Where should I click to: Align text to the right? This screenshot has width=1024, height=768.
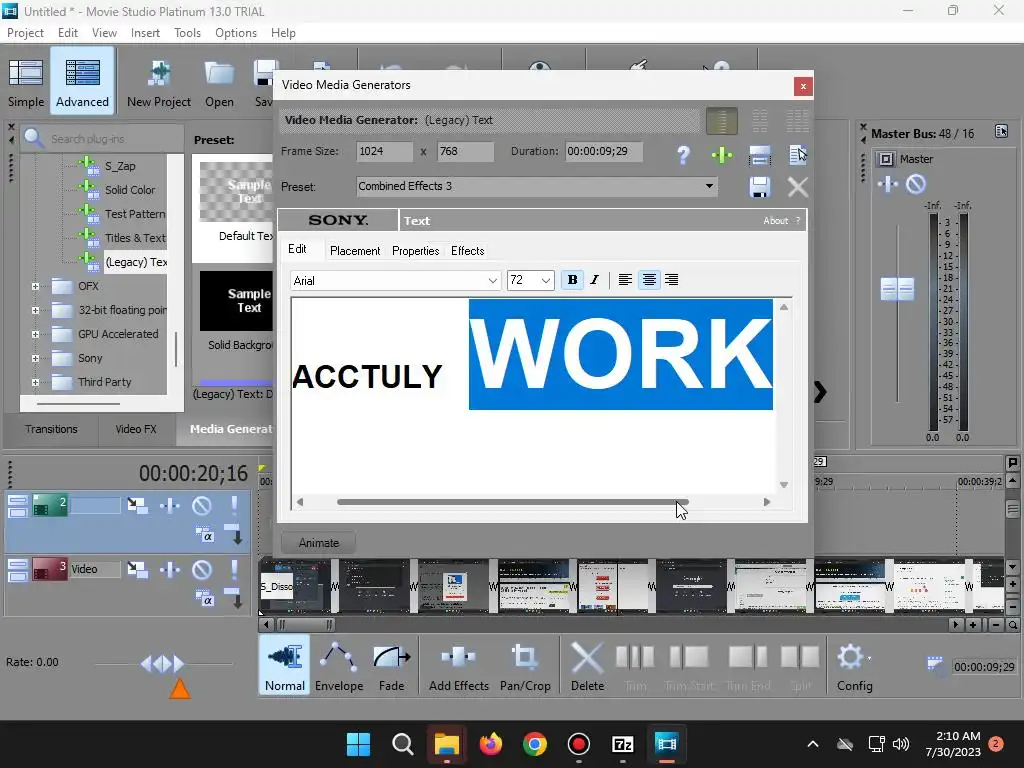[x=671, y=280]
